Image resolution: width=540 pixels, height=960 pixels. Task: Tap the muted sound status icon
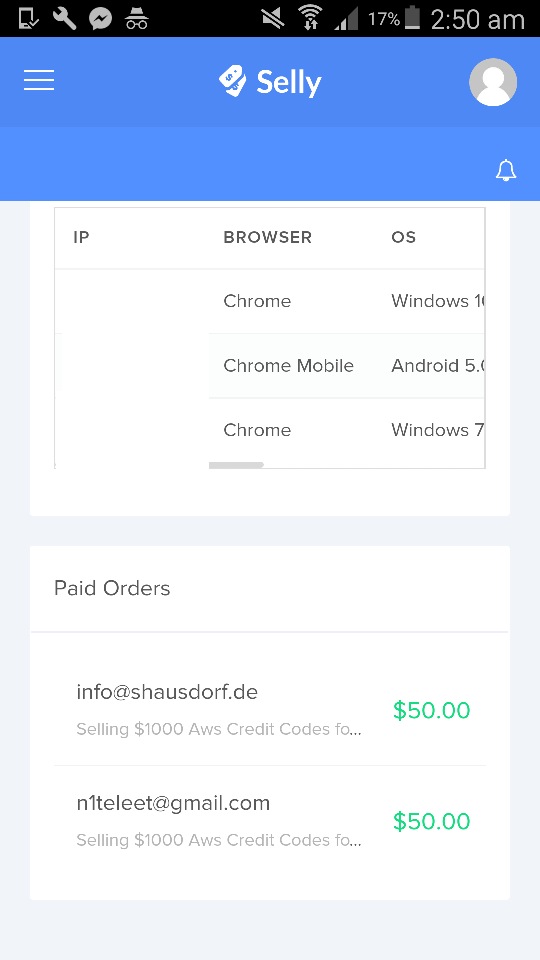tap(273, 19)
